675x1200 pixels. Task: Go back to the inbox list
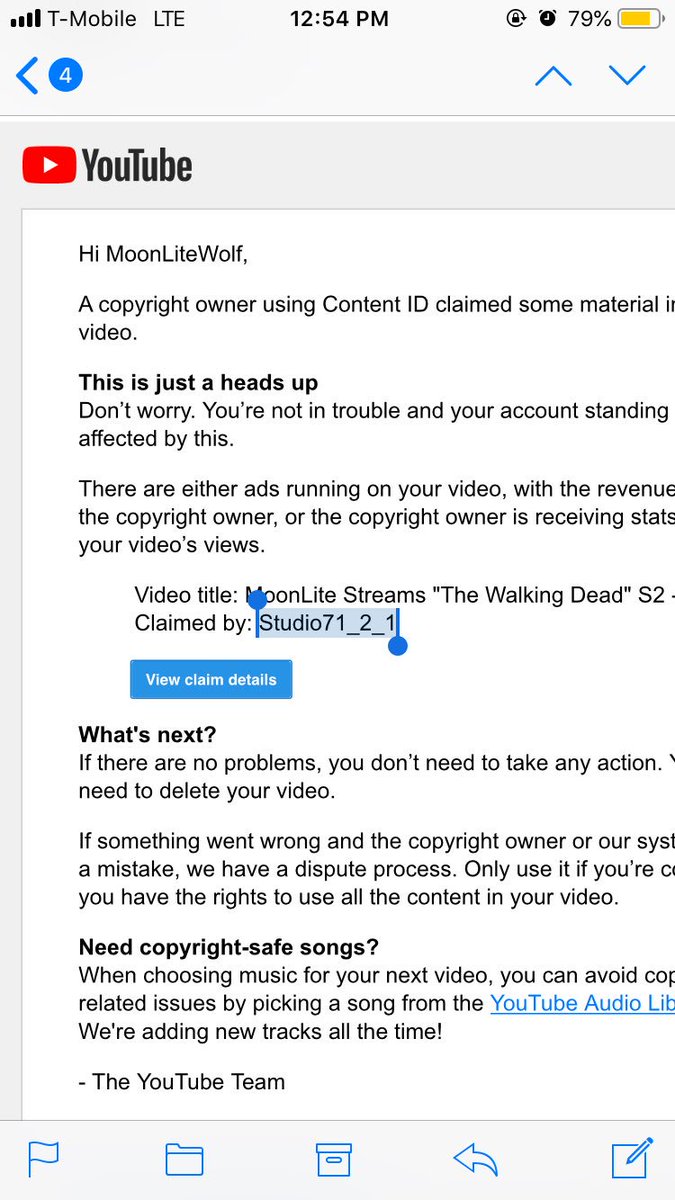click(x=28, y=76)
